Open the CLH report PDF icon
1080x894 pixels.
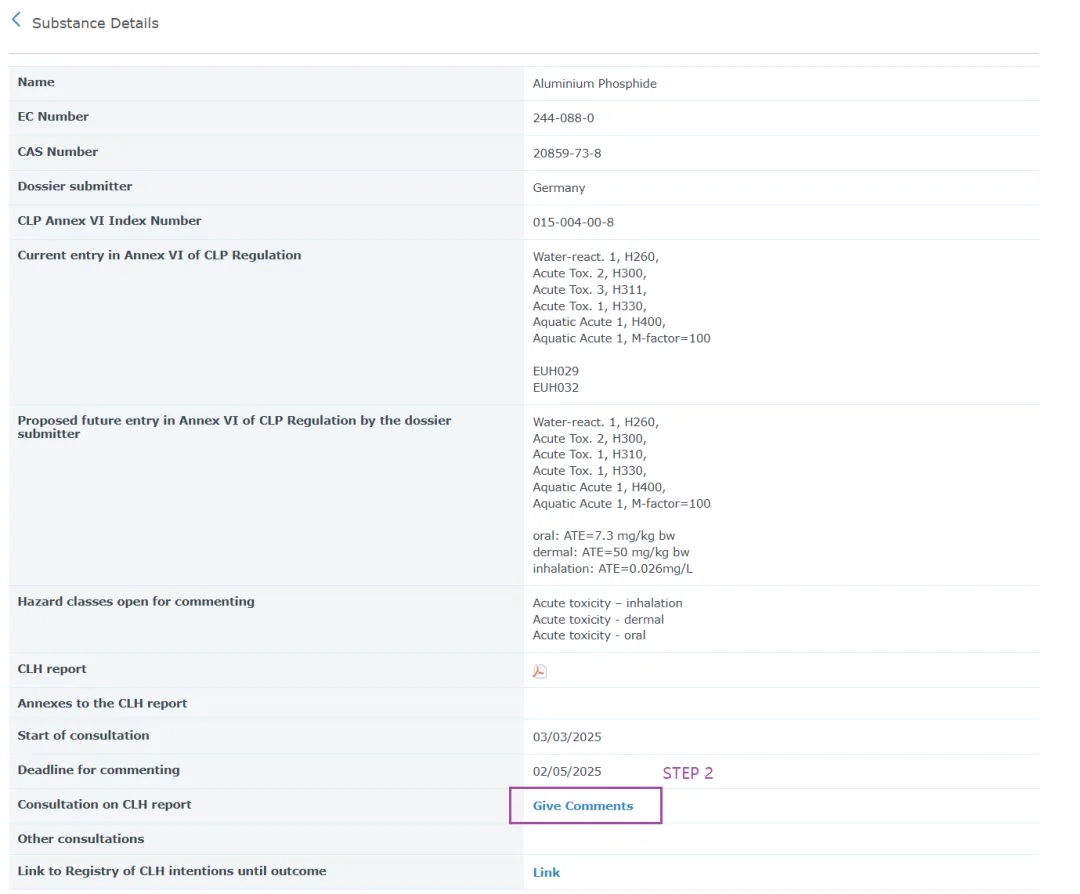coord(539,671)
